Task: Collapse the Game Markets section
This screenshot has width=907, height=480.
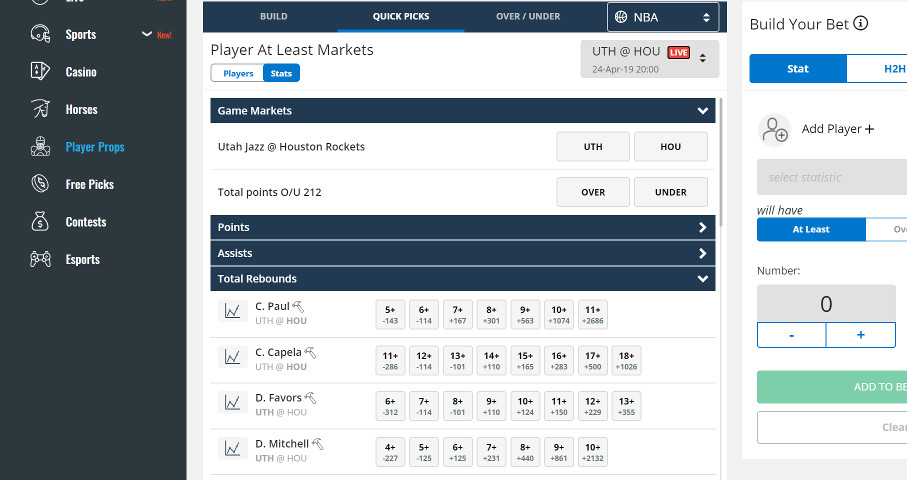Action: [463, 110]
